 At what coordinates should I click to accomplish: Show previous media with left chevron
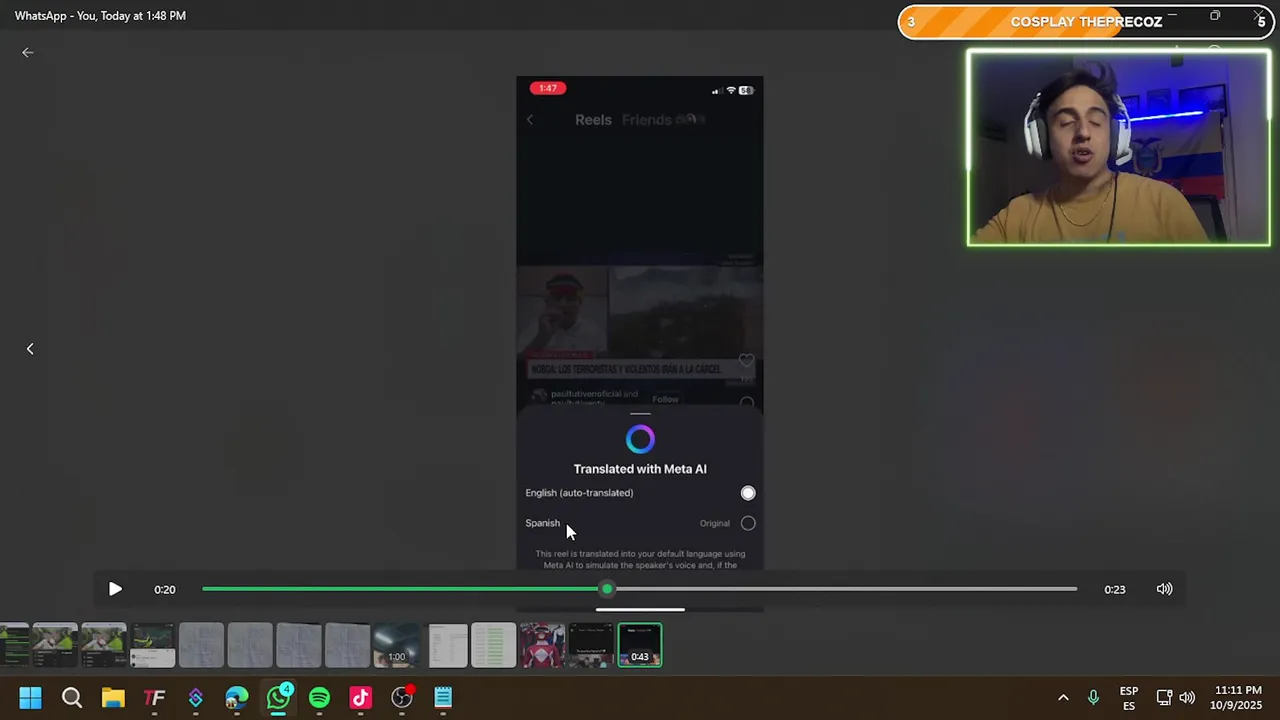pos(30,348)
